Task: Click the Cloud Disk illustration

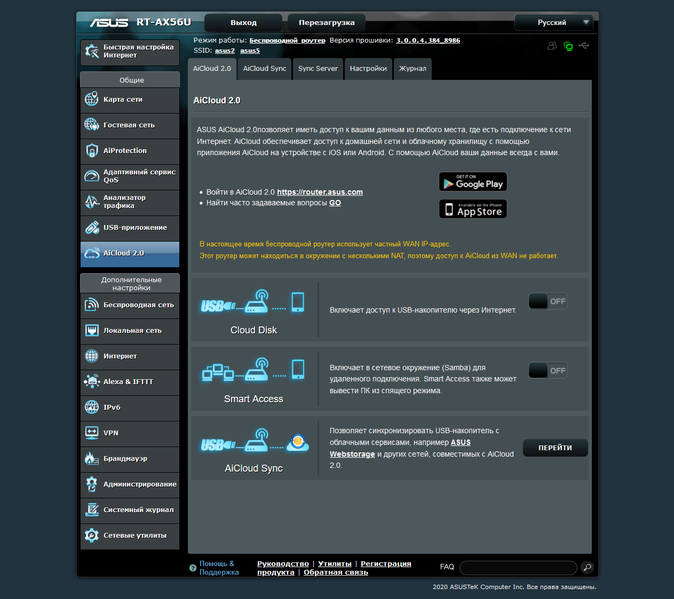Action: [253, 302]
